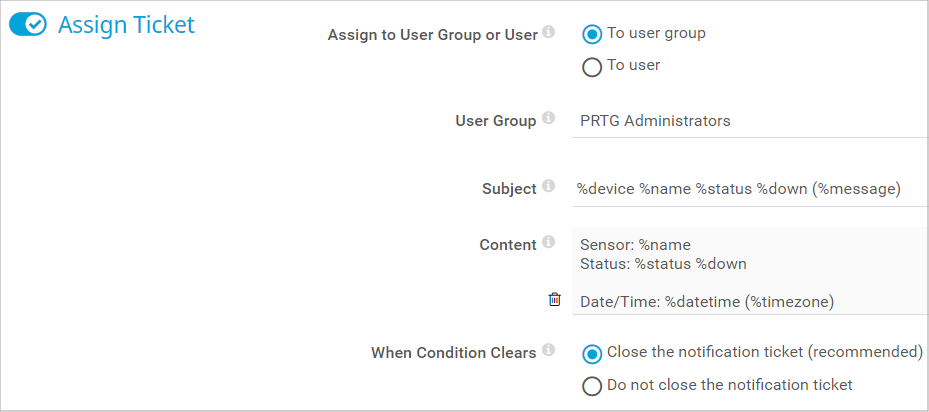The image size is (929, 412).
Task: Choose Close the notification ticket (recommended)
Action: (x=592, y=353)
